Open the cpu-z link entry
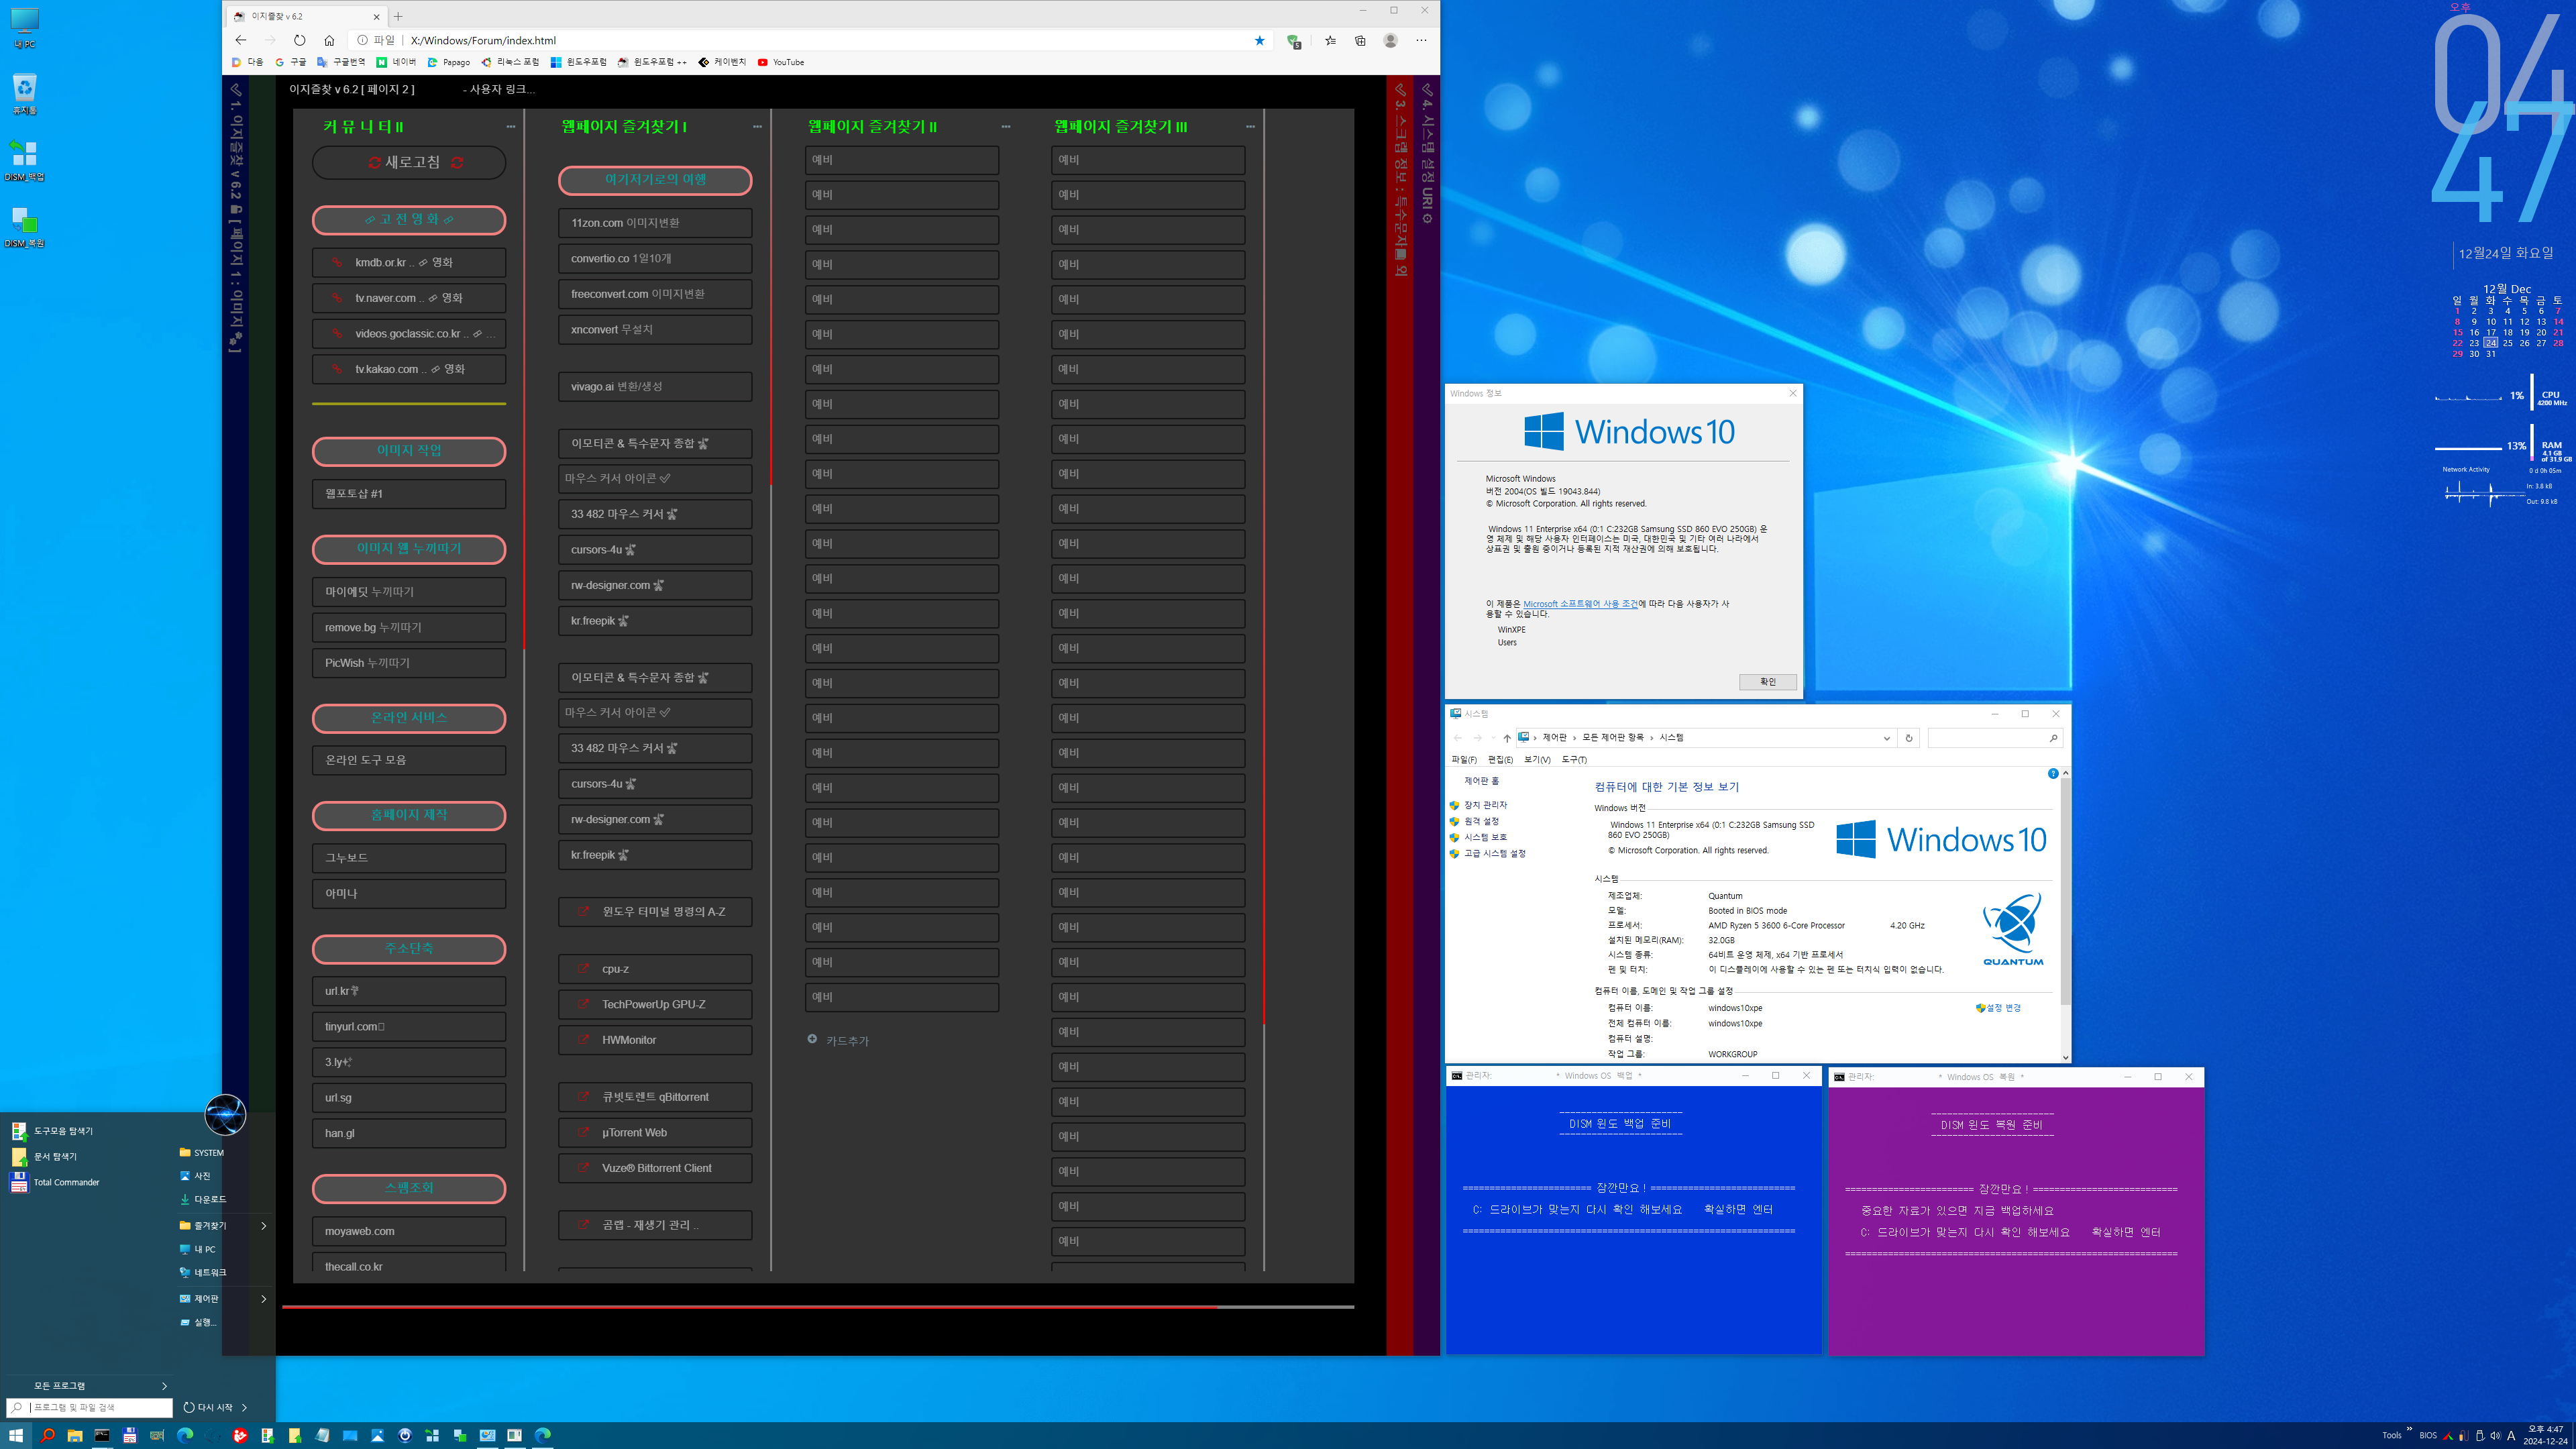2576x1449 pixels. [x=655, y=969]
